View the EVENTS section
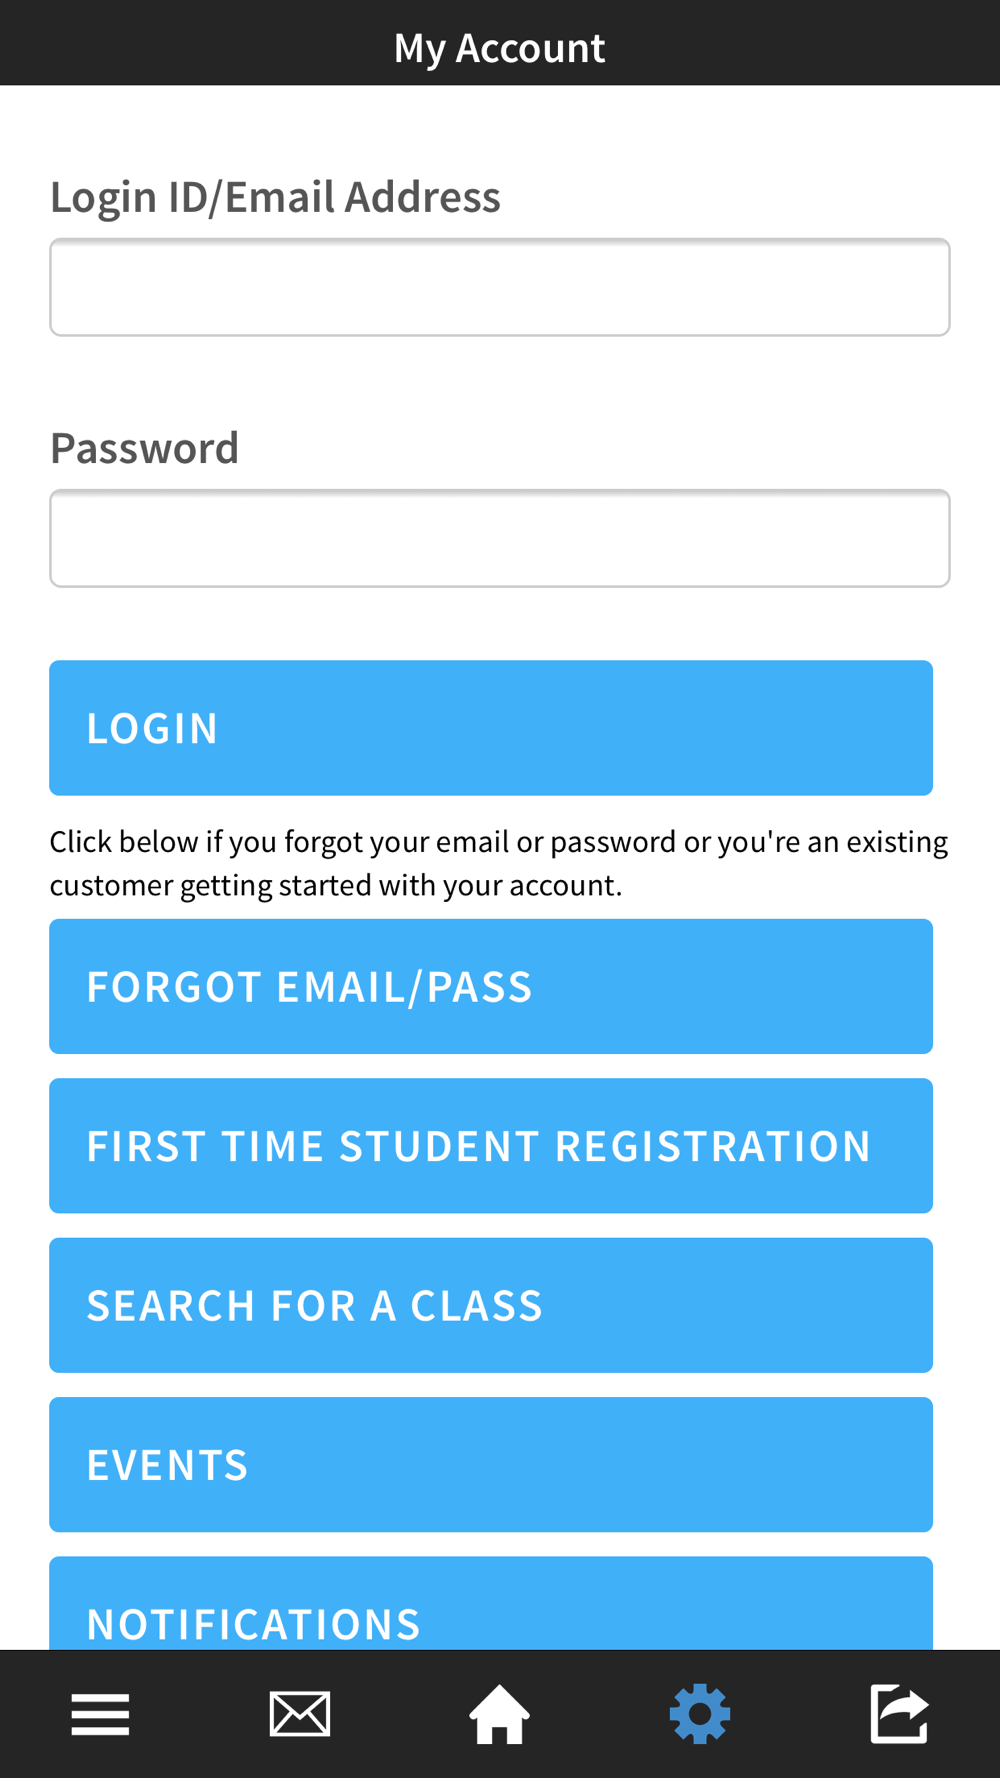The image size is (1000, 1778). [x=491, y=1465]
